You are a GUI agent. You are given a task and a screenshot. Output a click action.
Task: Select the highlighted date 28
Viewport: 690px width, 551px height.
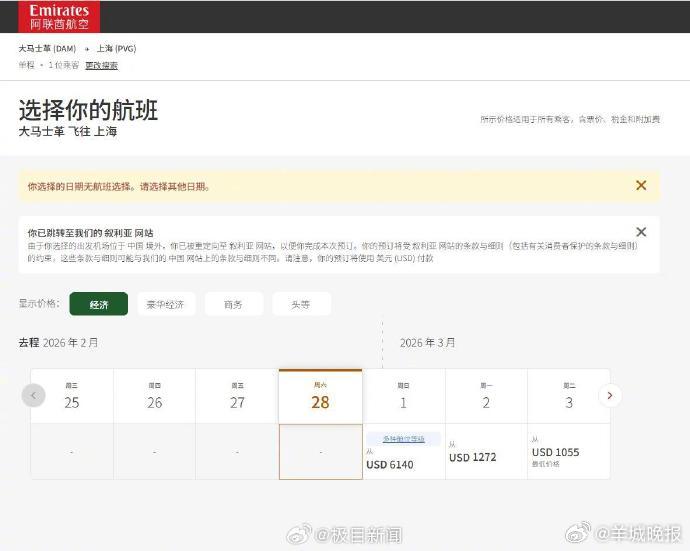320,397
